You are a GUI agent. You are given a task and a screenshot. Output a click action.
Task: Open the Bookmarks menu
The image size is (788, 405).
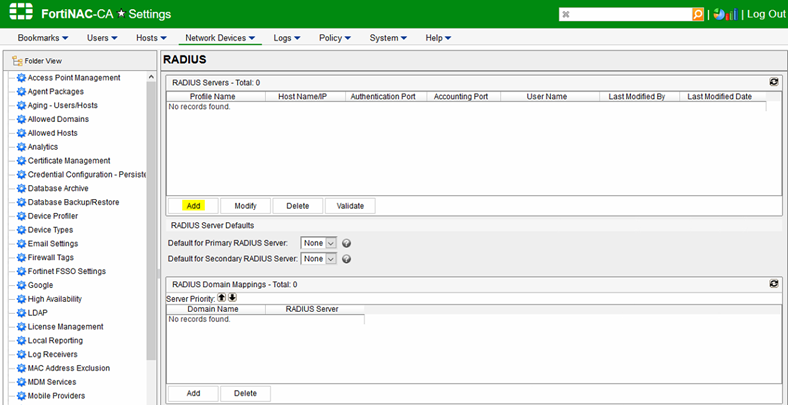pyautogui.click(x=43, y=38)
